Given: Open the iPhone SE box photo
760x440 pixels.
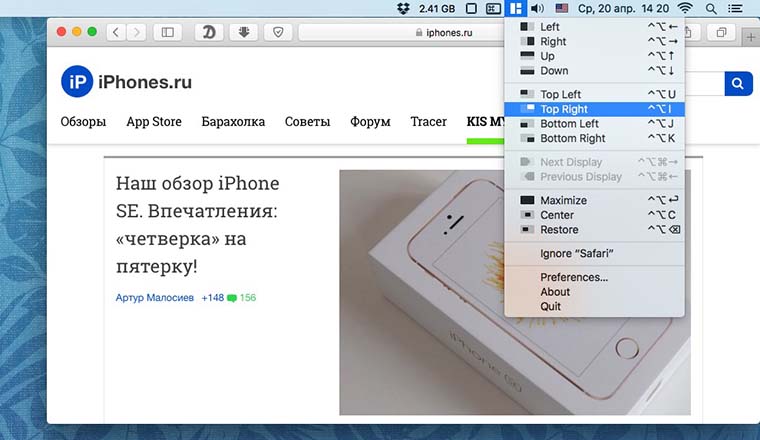Looking at the screenshot, I should tap(515, 292).
